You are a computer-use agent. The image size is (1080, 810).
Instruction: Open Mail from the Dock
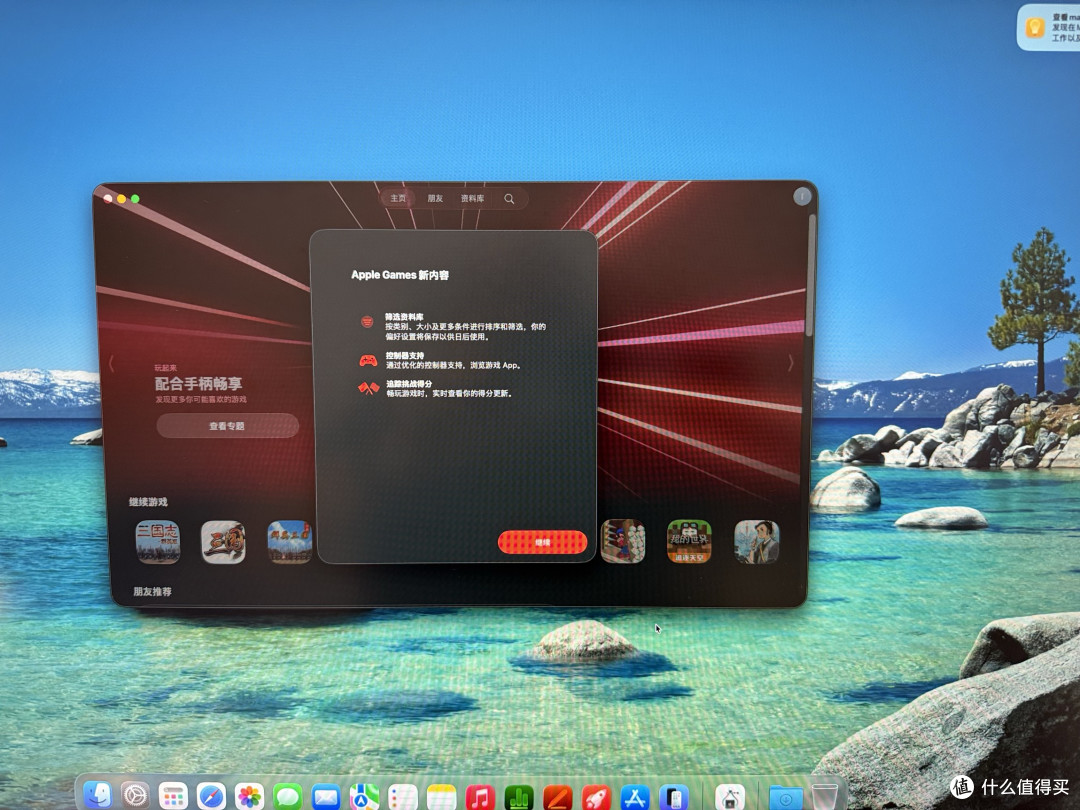(326, 798)
